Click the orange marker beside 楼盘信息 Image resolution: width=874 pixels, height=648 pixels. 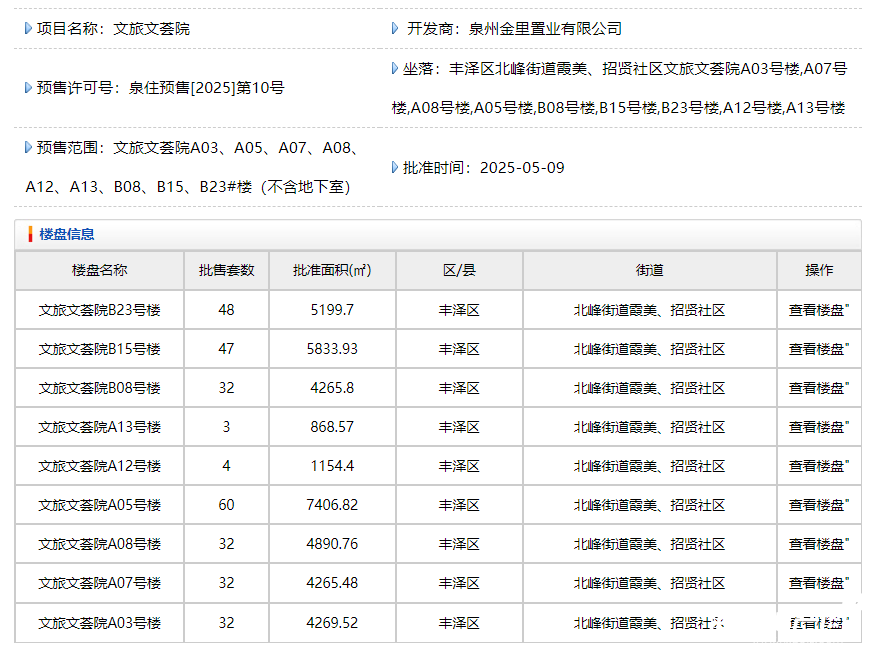tap(30, 234)
